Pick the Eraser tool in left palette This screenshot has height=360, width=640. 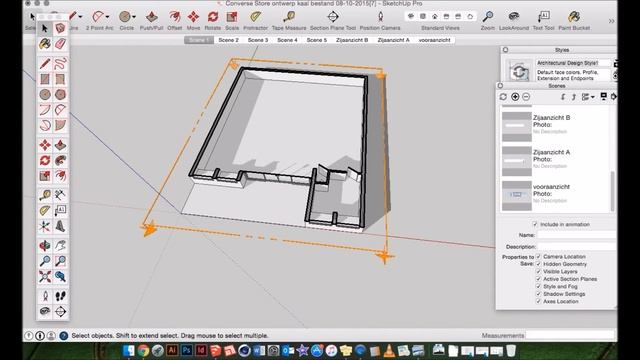[x=60, y=43]
